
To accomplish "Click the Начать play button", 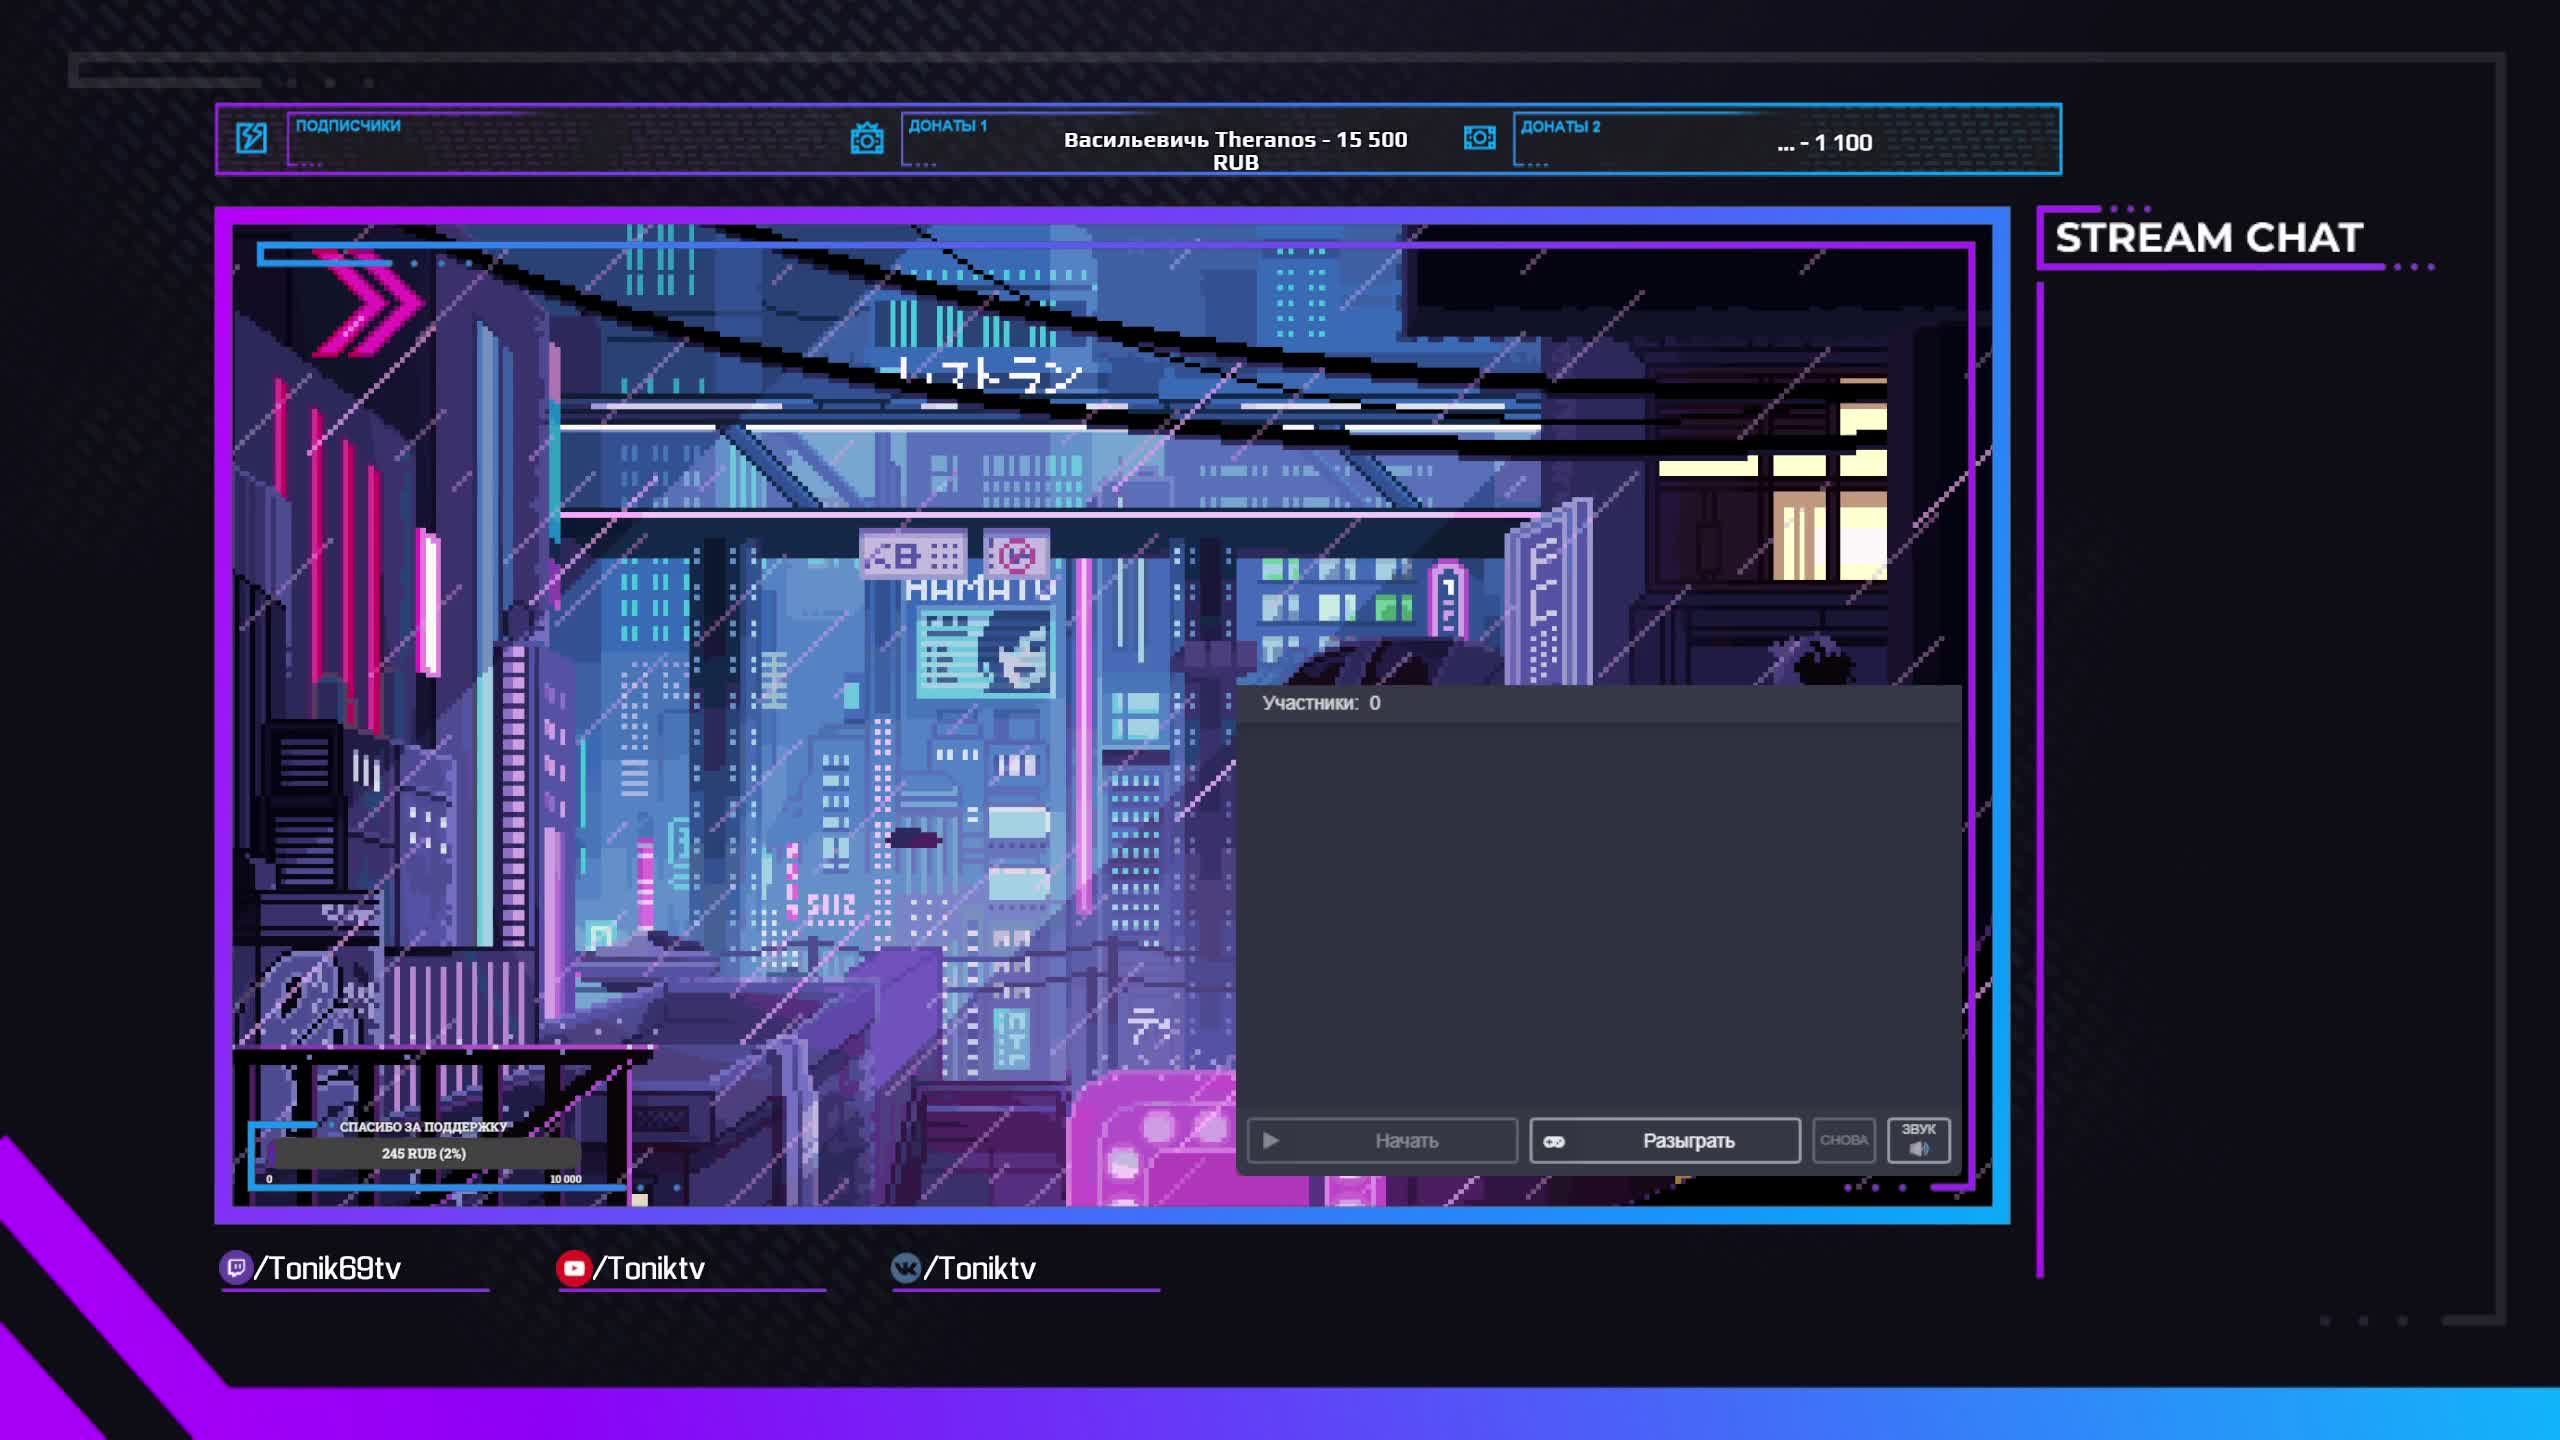I will 1382,1140.
